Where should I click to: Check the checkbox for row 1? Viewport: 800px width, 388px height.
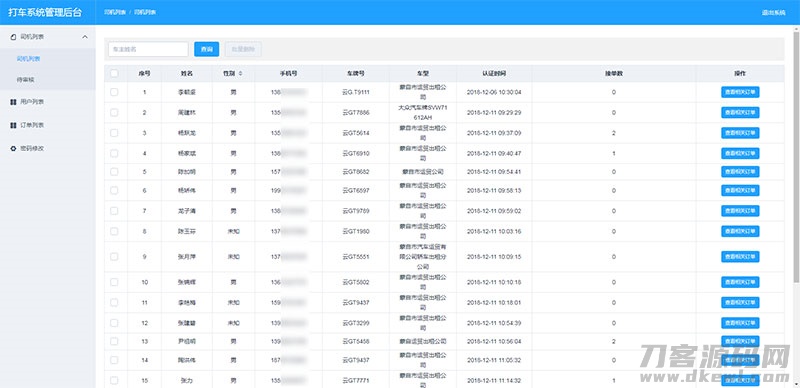114,92
